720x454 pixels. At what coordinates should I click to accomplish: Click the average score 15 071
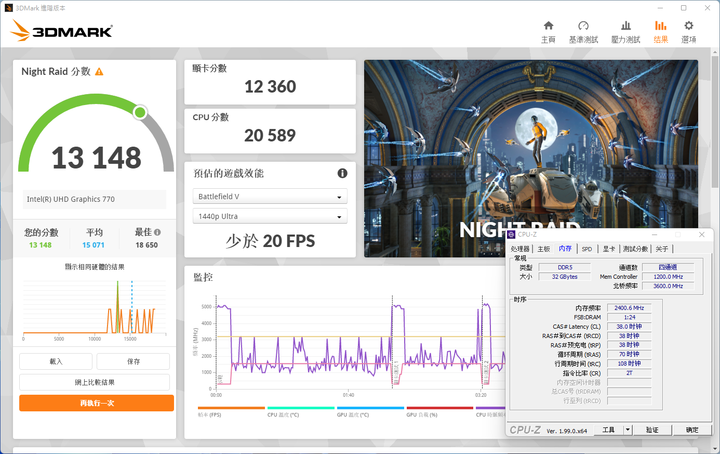click(93, 245)
